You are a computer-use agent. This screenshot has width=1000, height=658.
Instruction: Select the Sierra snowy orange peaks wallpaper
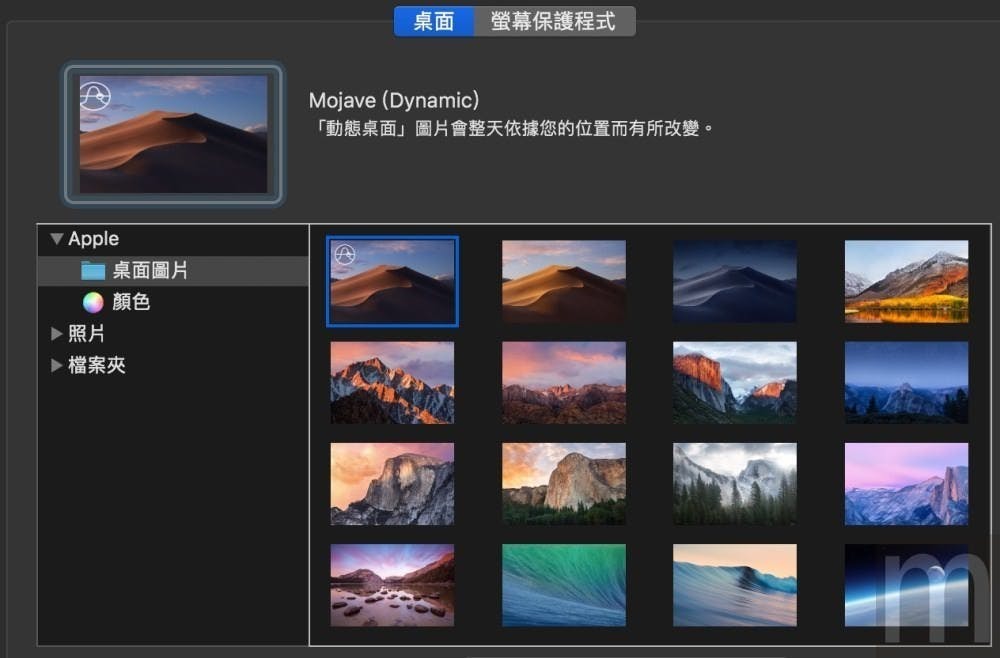tap(392, 383)
